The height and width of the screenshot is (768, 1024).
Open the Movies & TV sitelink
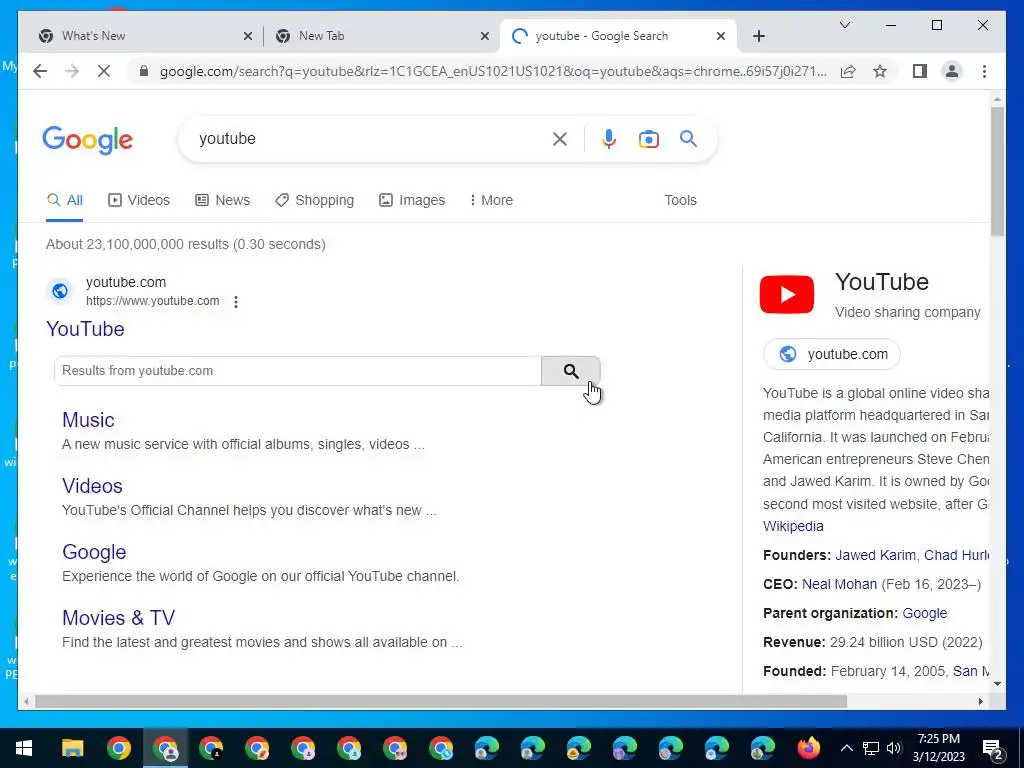pos(118,617)
